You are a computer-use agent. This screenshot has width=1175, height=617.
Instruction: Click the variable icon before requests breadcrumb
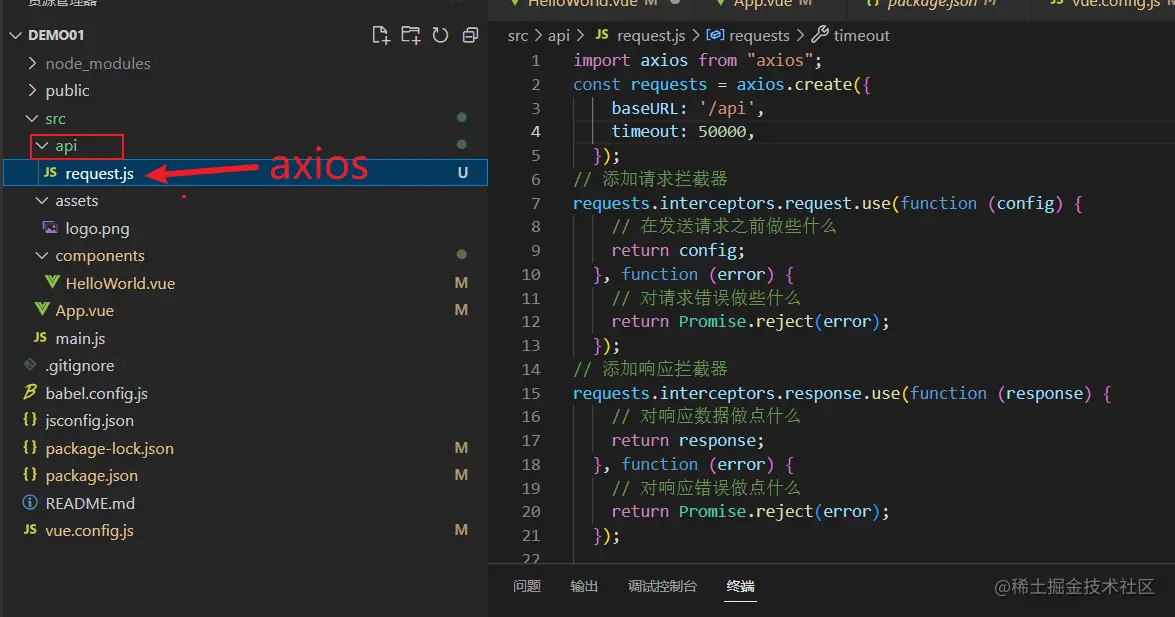pos(715,34)
